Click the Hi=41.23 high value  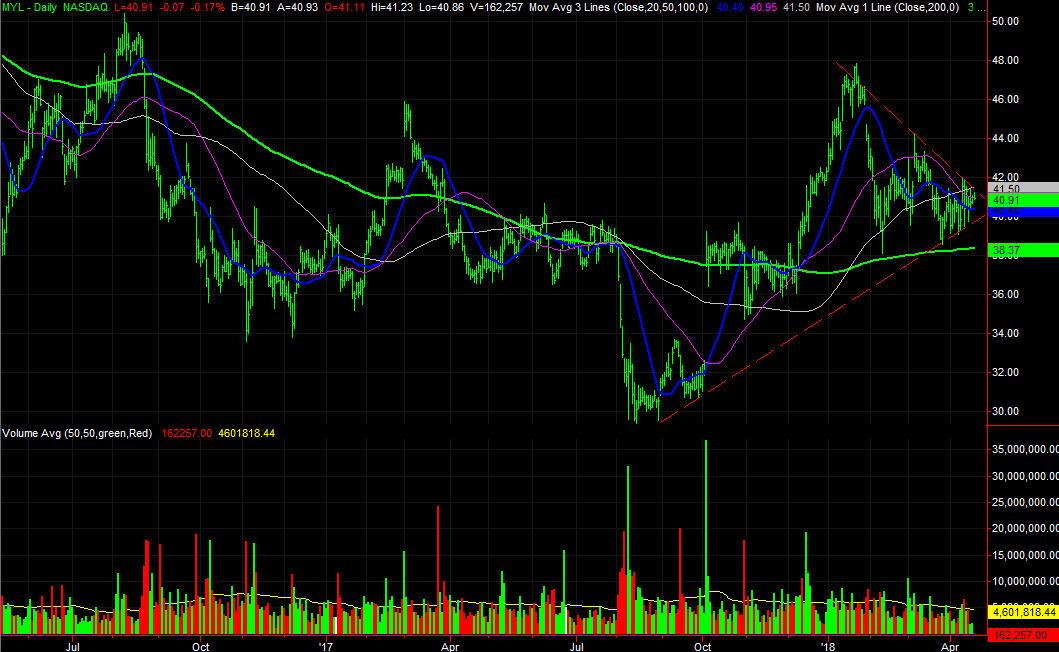pos(392,7)
